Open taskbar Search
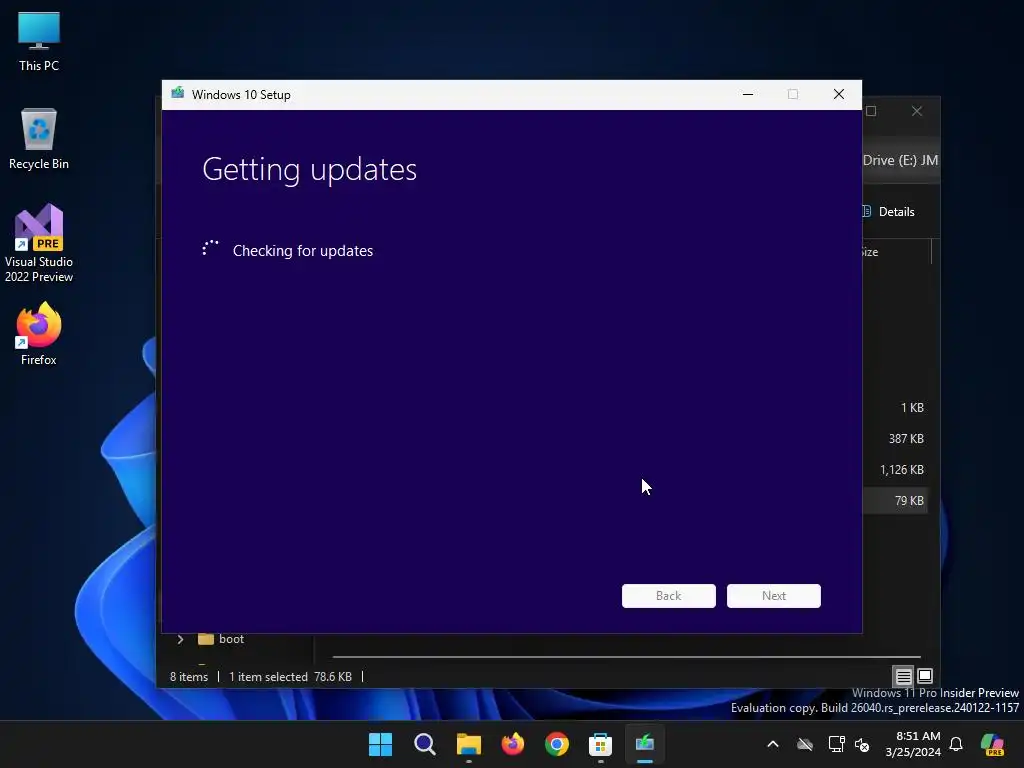1024x768 pixels. click(424, 744)
